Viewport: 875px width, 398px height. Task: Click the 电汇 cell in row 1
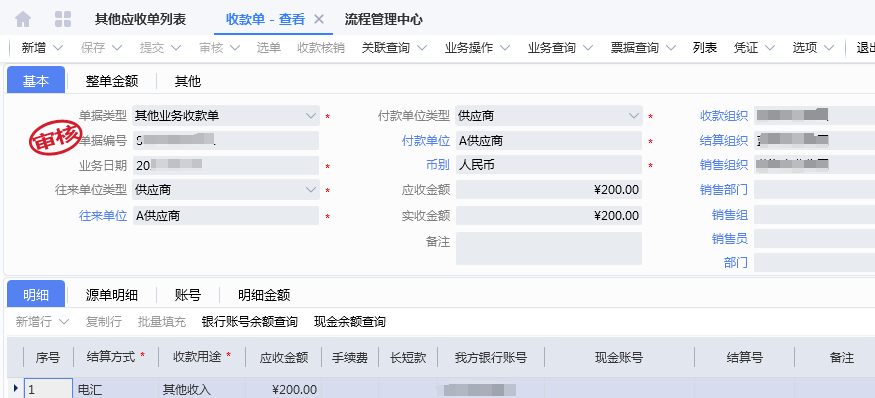tap(116, 389)
